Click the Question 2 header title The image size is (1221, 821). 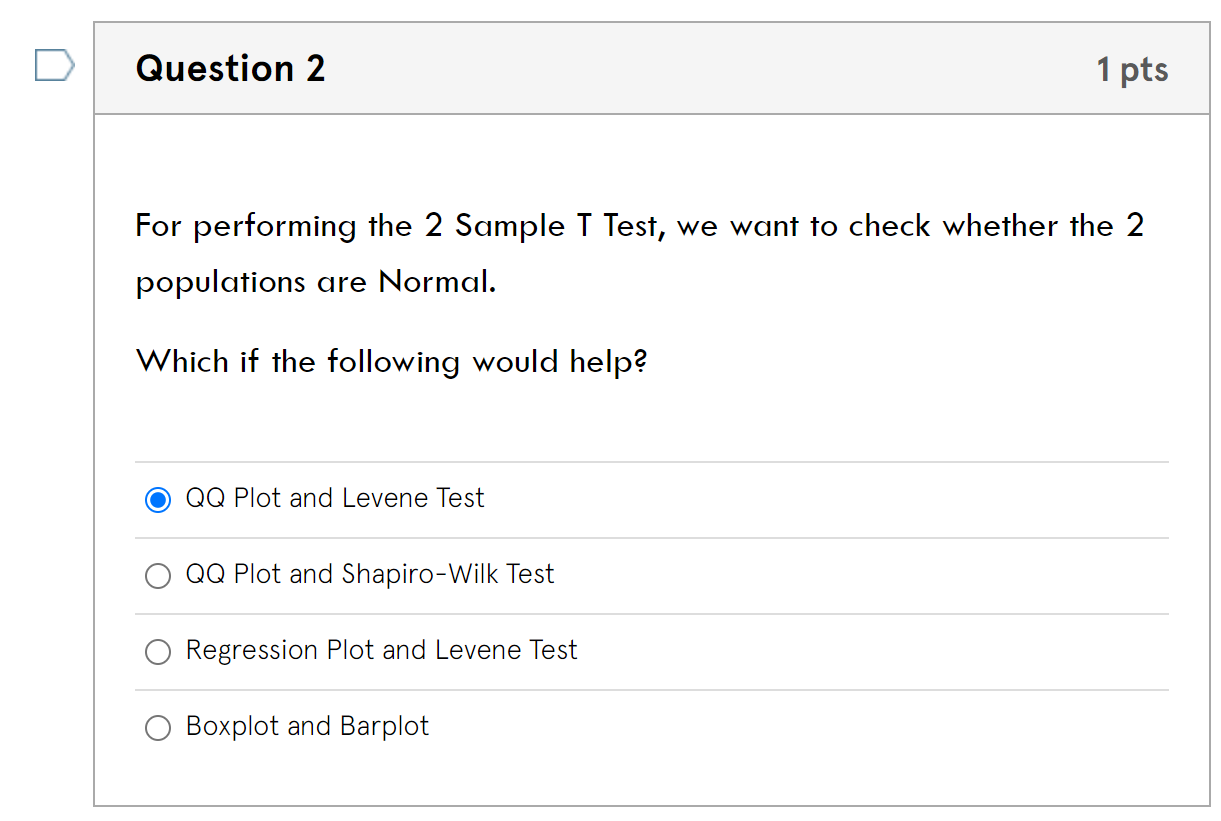pyautogui.click(x=231, y=68)
